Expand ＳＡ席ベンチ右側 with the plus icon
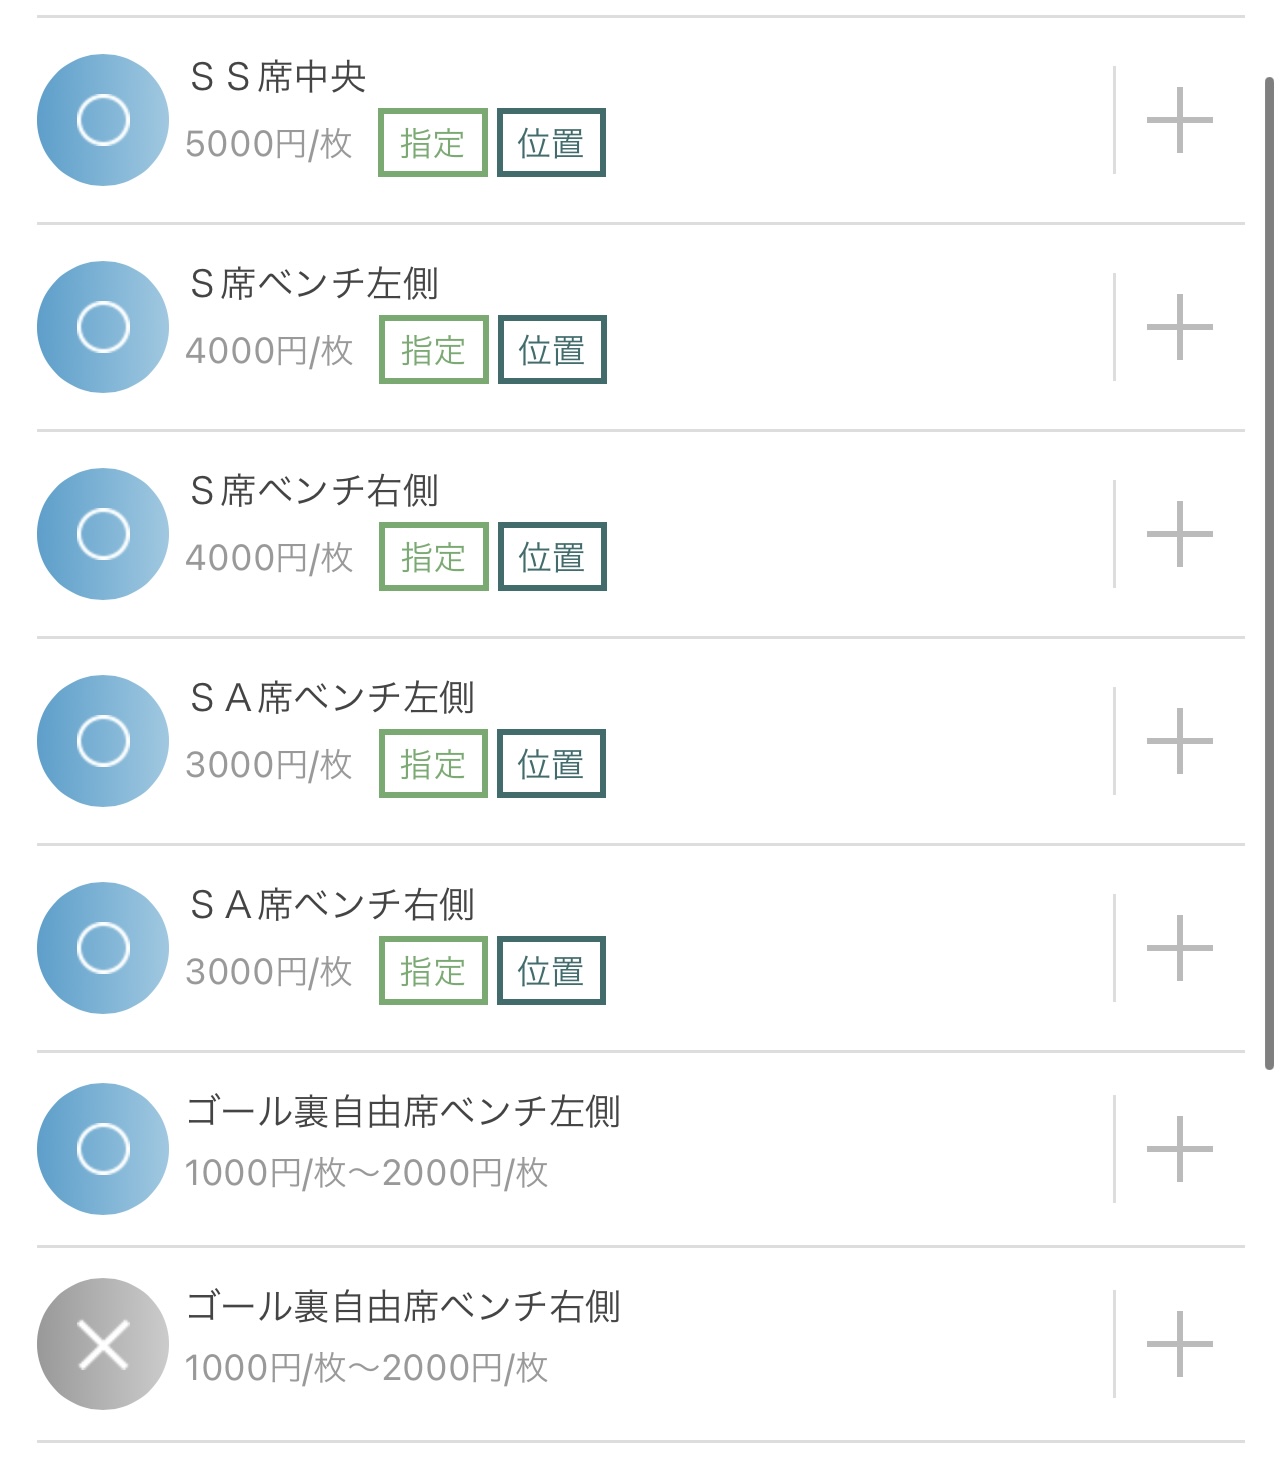Viewport: 1283px width, 1470px height. click(1179, 948)
